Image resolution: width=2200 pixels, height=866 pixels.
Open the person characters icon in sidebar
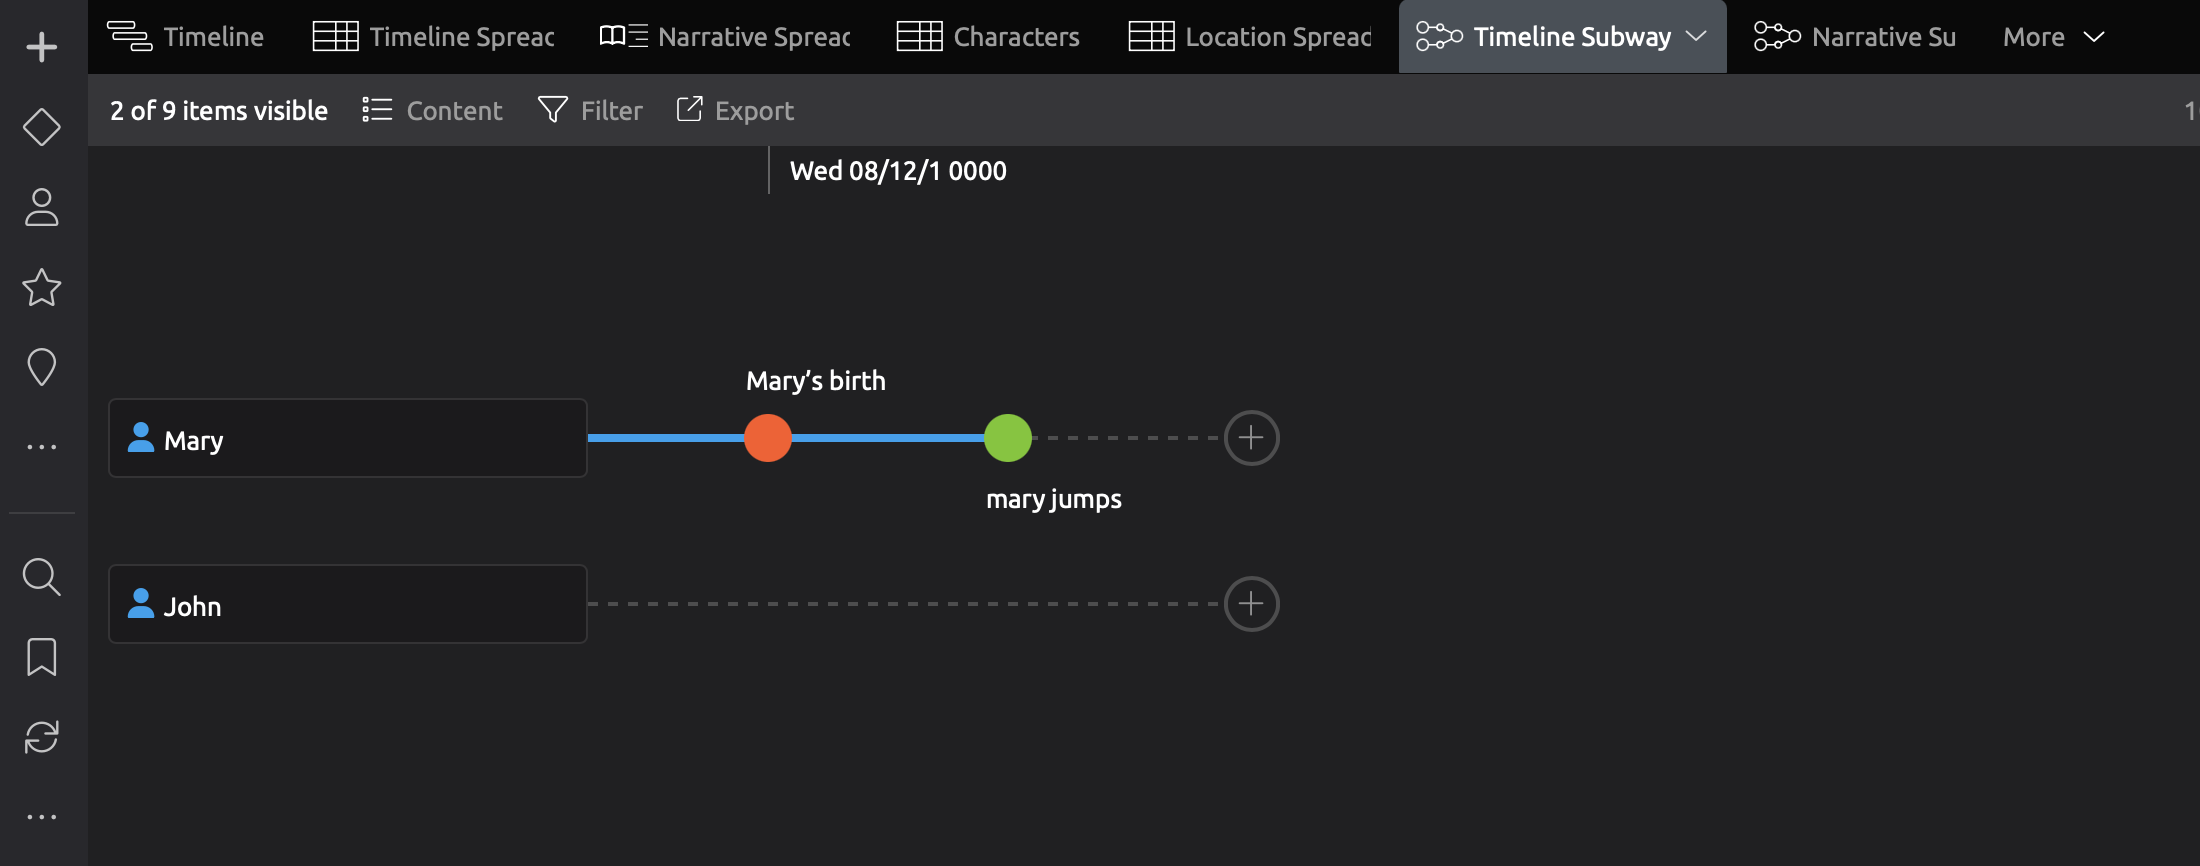pos(41,207)
